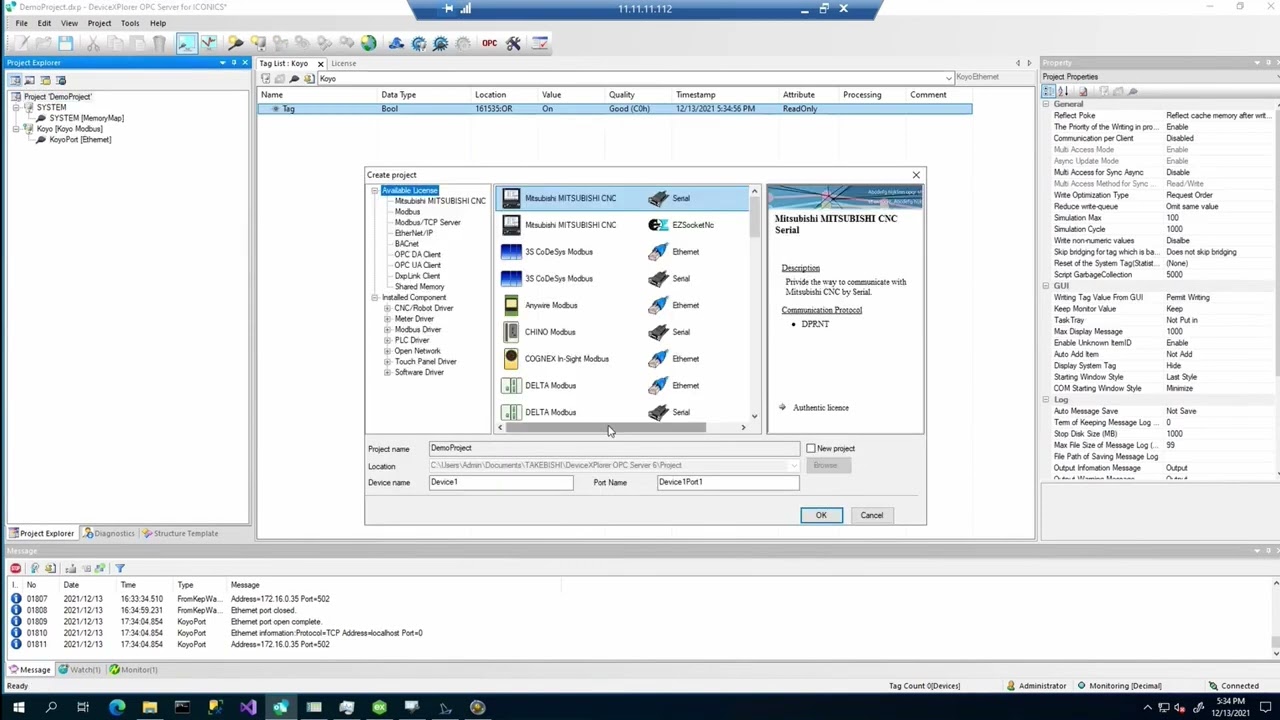Select the Anywire Modbus driver icon
This screenshot has height=720, width=1280.
pos(511,305)
